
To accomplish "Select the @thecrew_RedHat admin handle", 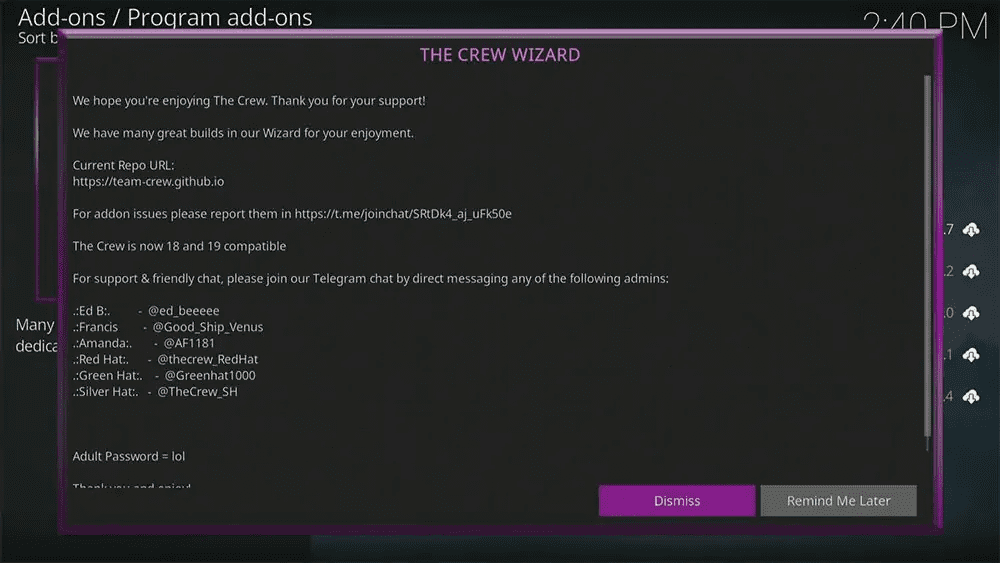I will pos(208,360).
